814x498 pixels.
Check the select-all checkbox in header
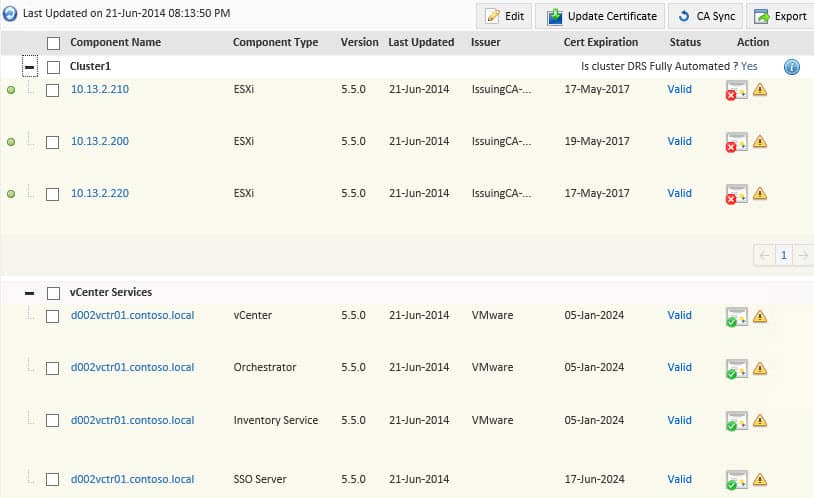[x=53, y=43]
